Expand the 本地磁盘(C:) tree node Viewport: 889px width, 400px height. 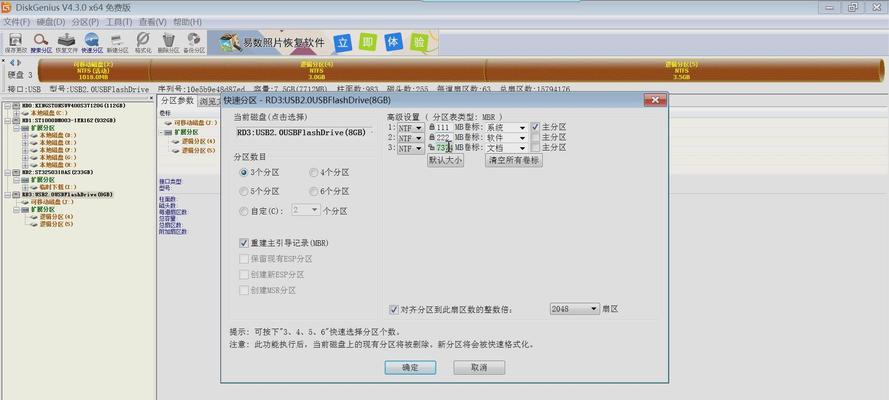(16, 113)
